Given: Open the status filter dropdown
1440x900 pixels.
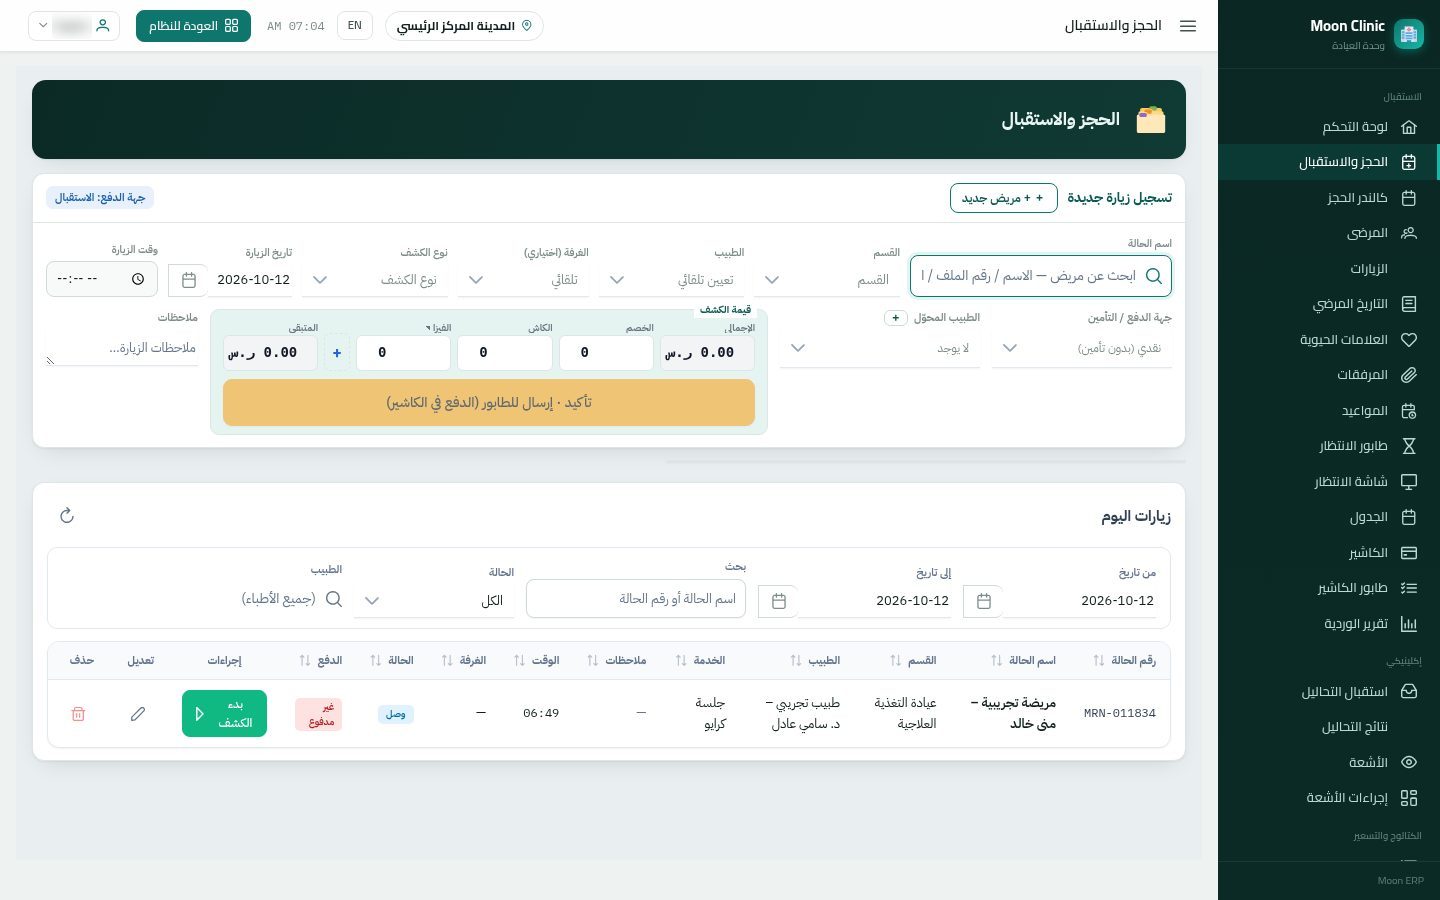Looking at the screenshot, I should pyautogui.click(x=435, y=600).
